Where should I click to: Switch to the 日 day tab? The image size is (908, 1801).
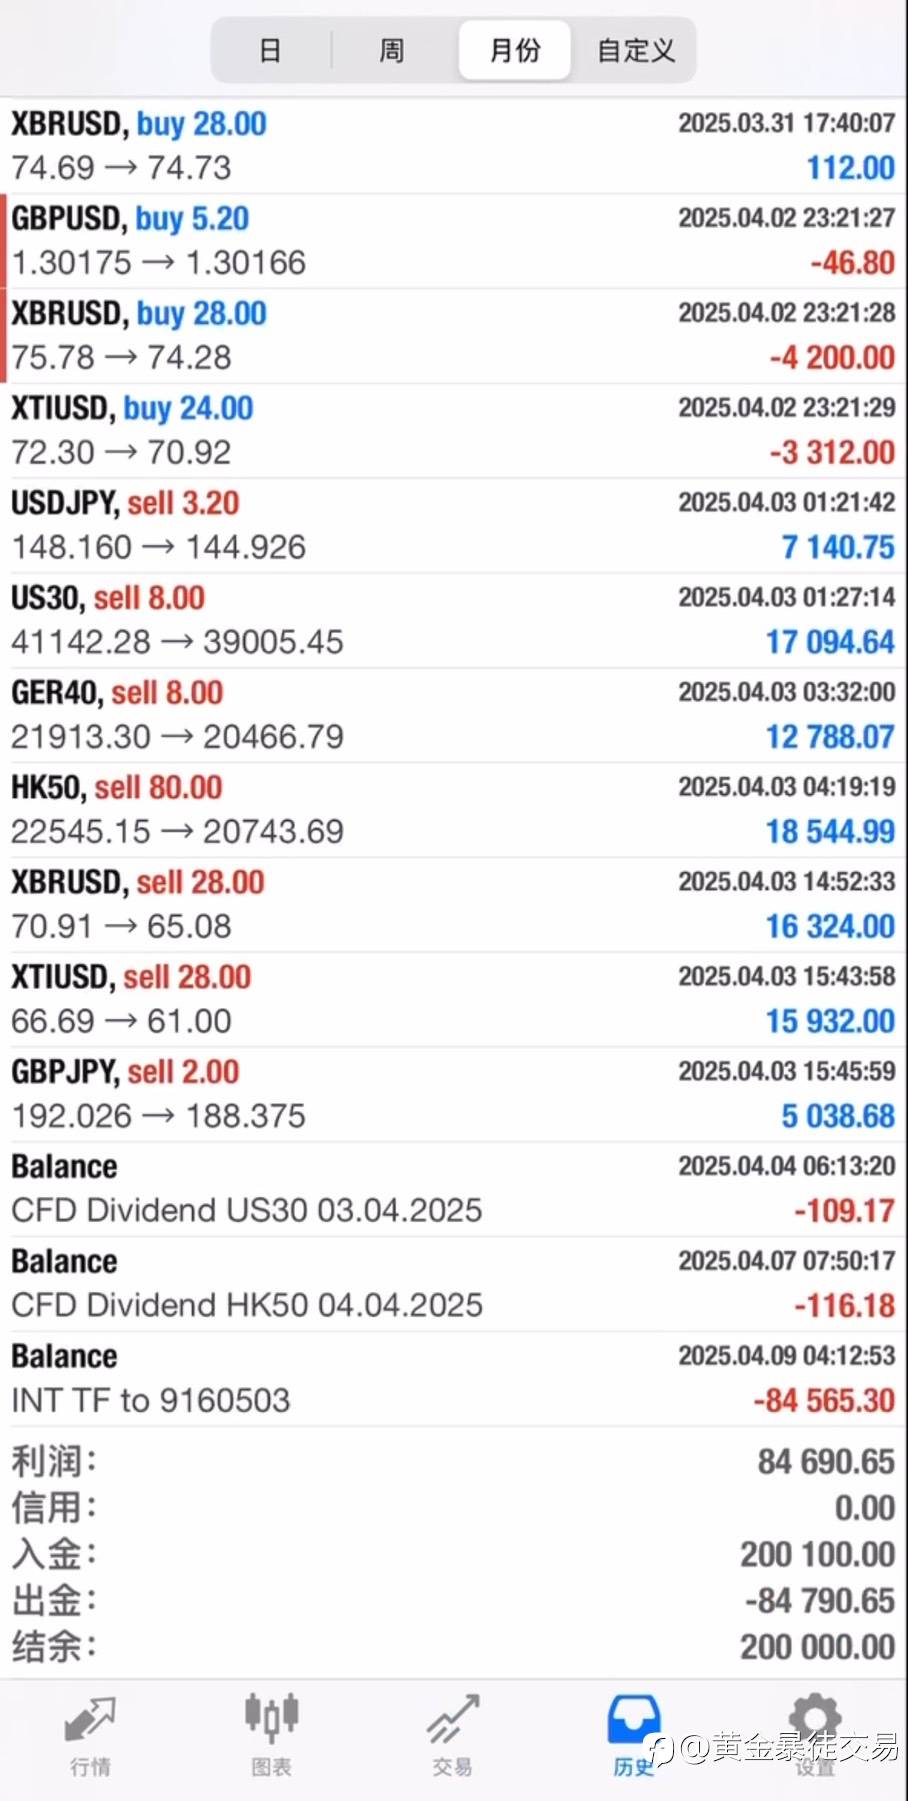point(270,50)
